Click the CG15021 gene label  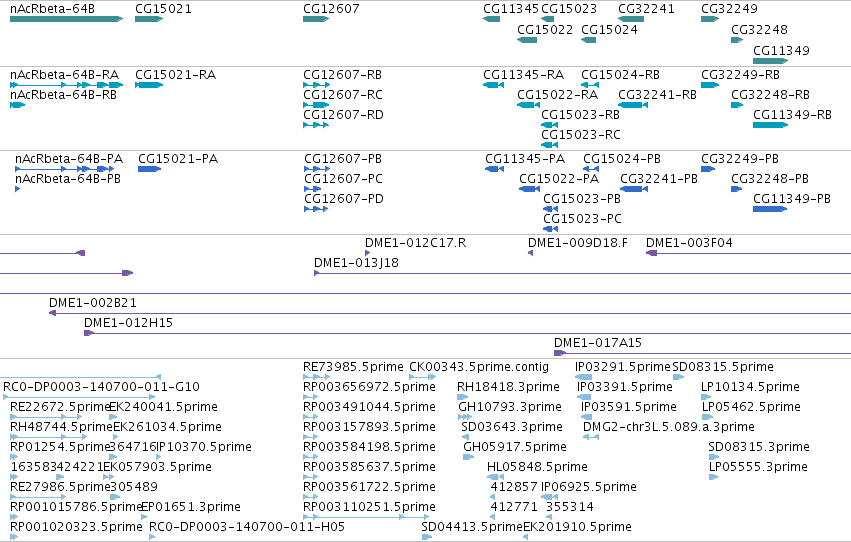(x=163, y=9)
